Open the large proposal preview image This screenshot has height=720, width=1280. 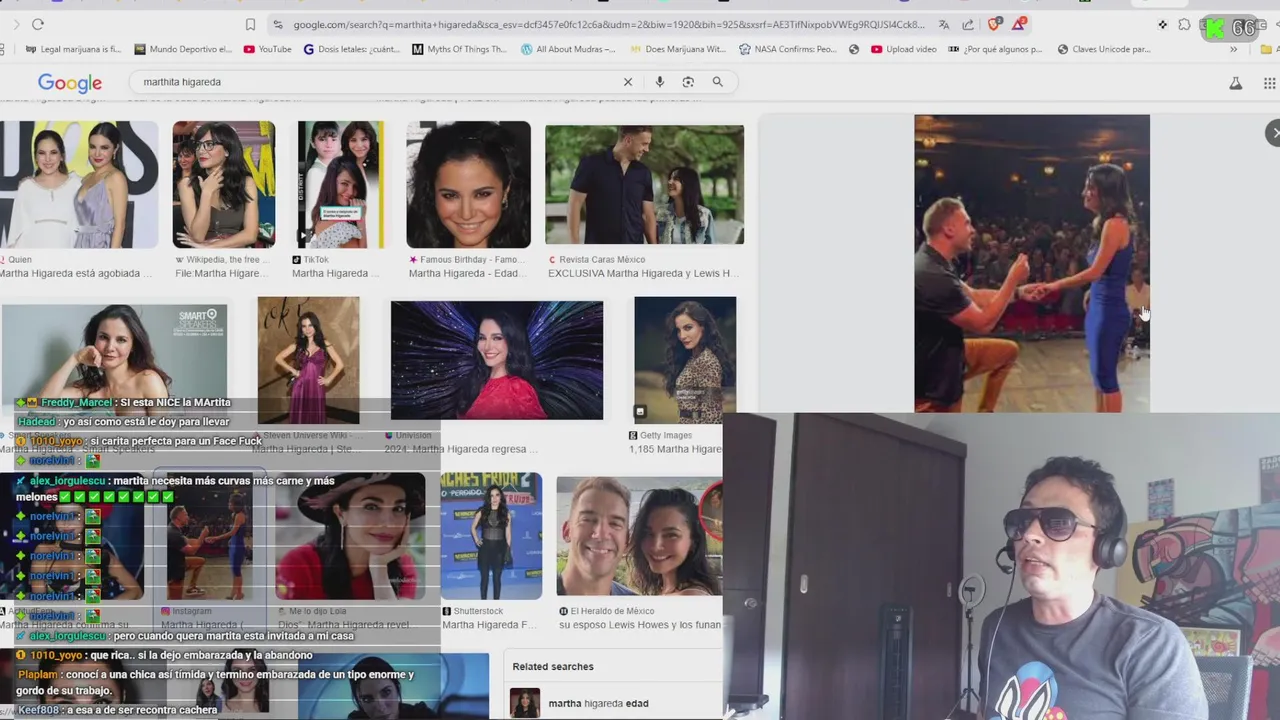1032,263
